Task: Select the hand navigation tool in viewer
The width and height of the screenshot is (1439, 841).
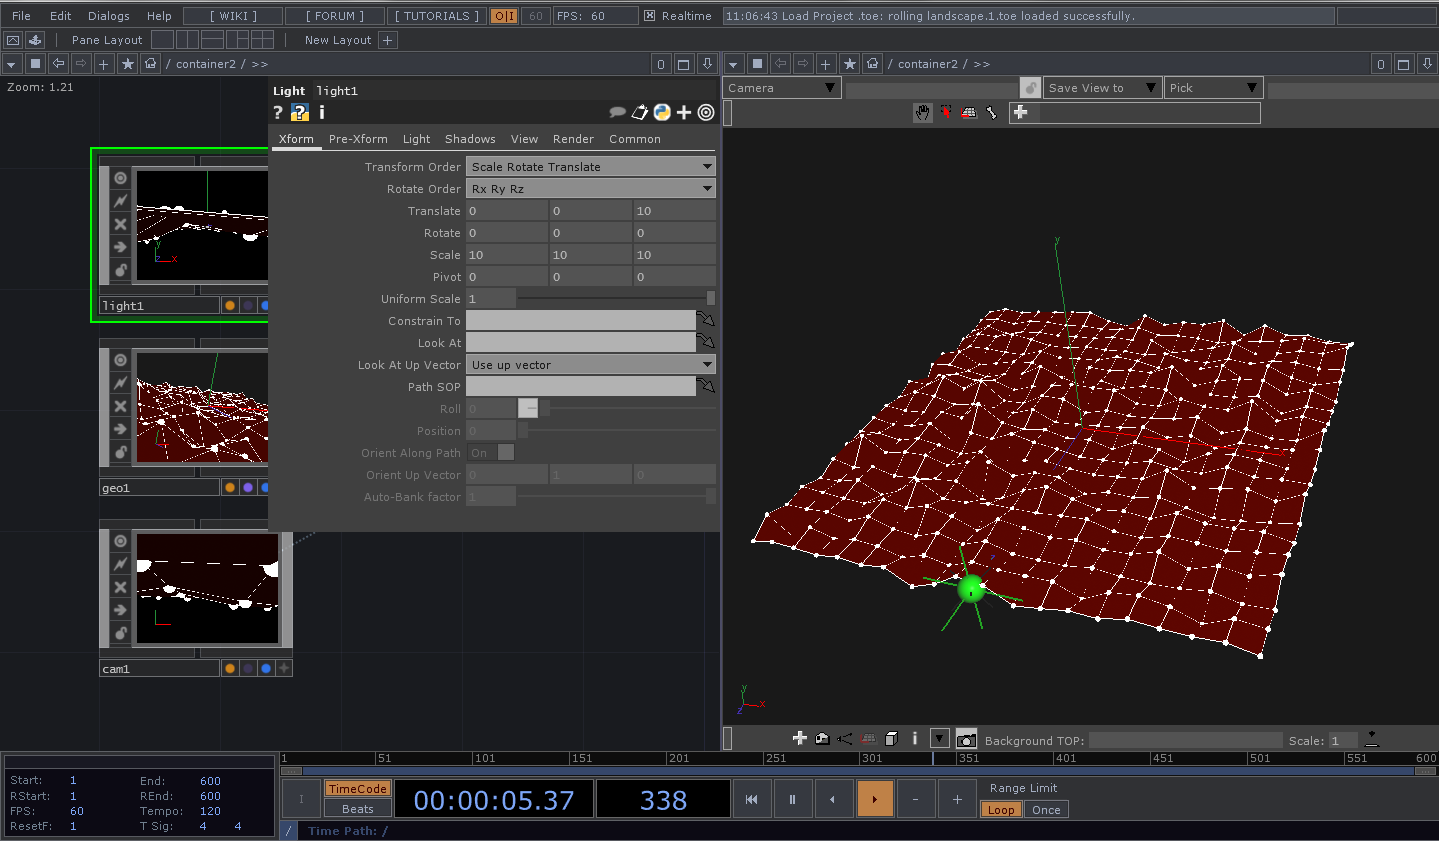Action: click(x=922, y=113)
